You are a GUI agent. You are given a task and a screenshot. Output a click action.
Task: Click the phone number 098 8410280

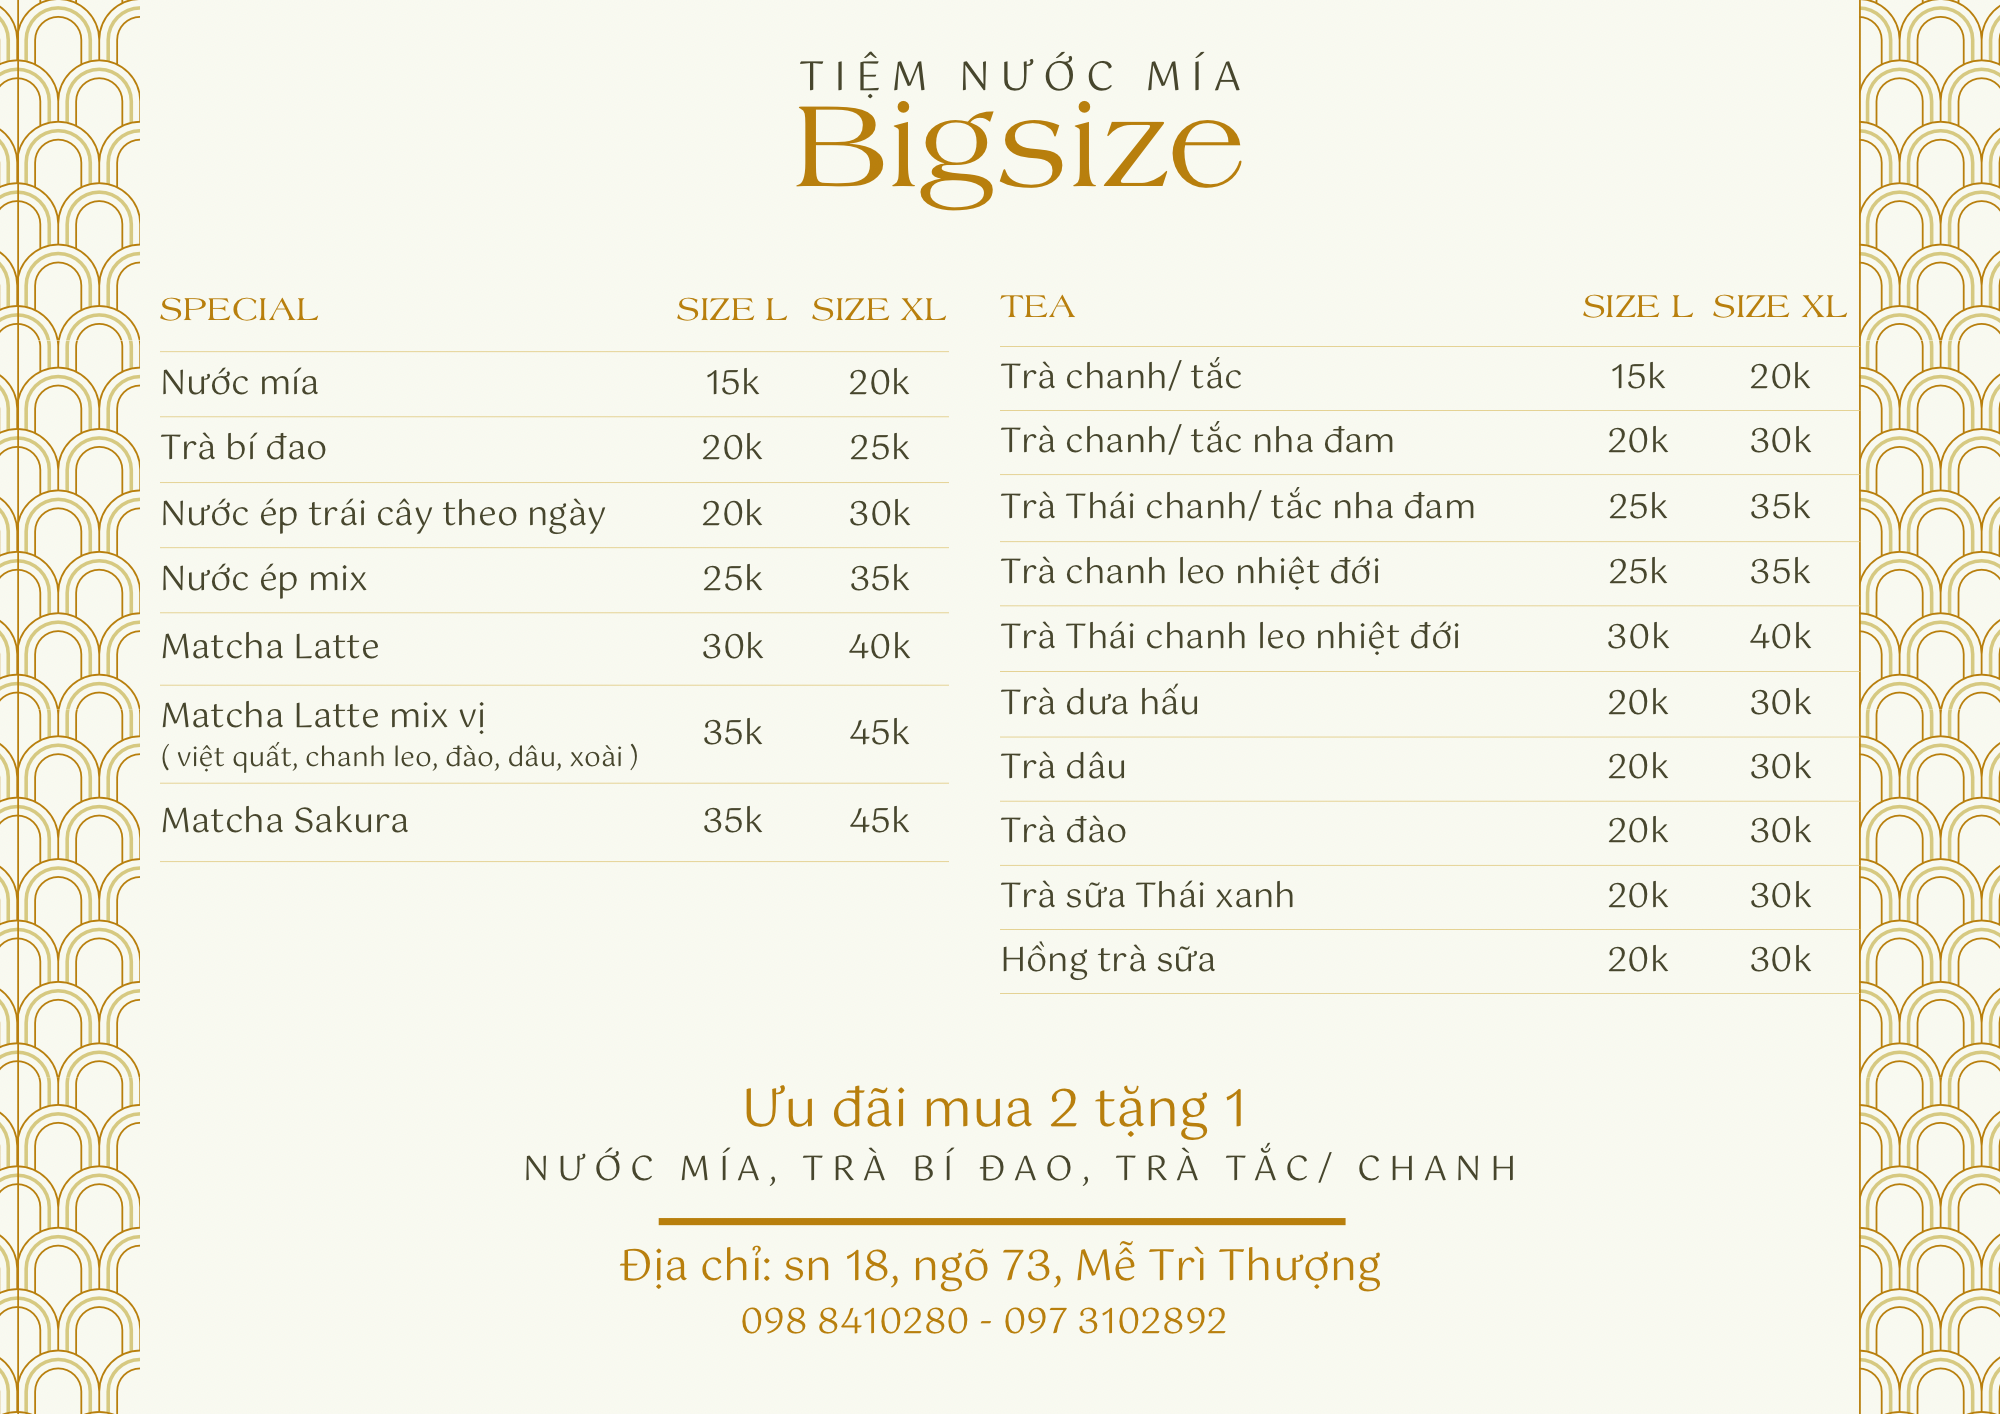point(855,1321)
